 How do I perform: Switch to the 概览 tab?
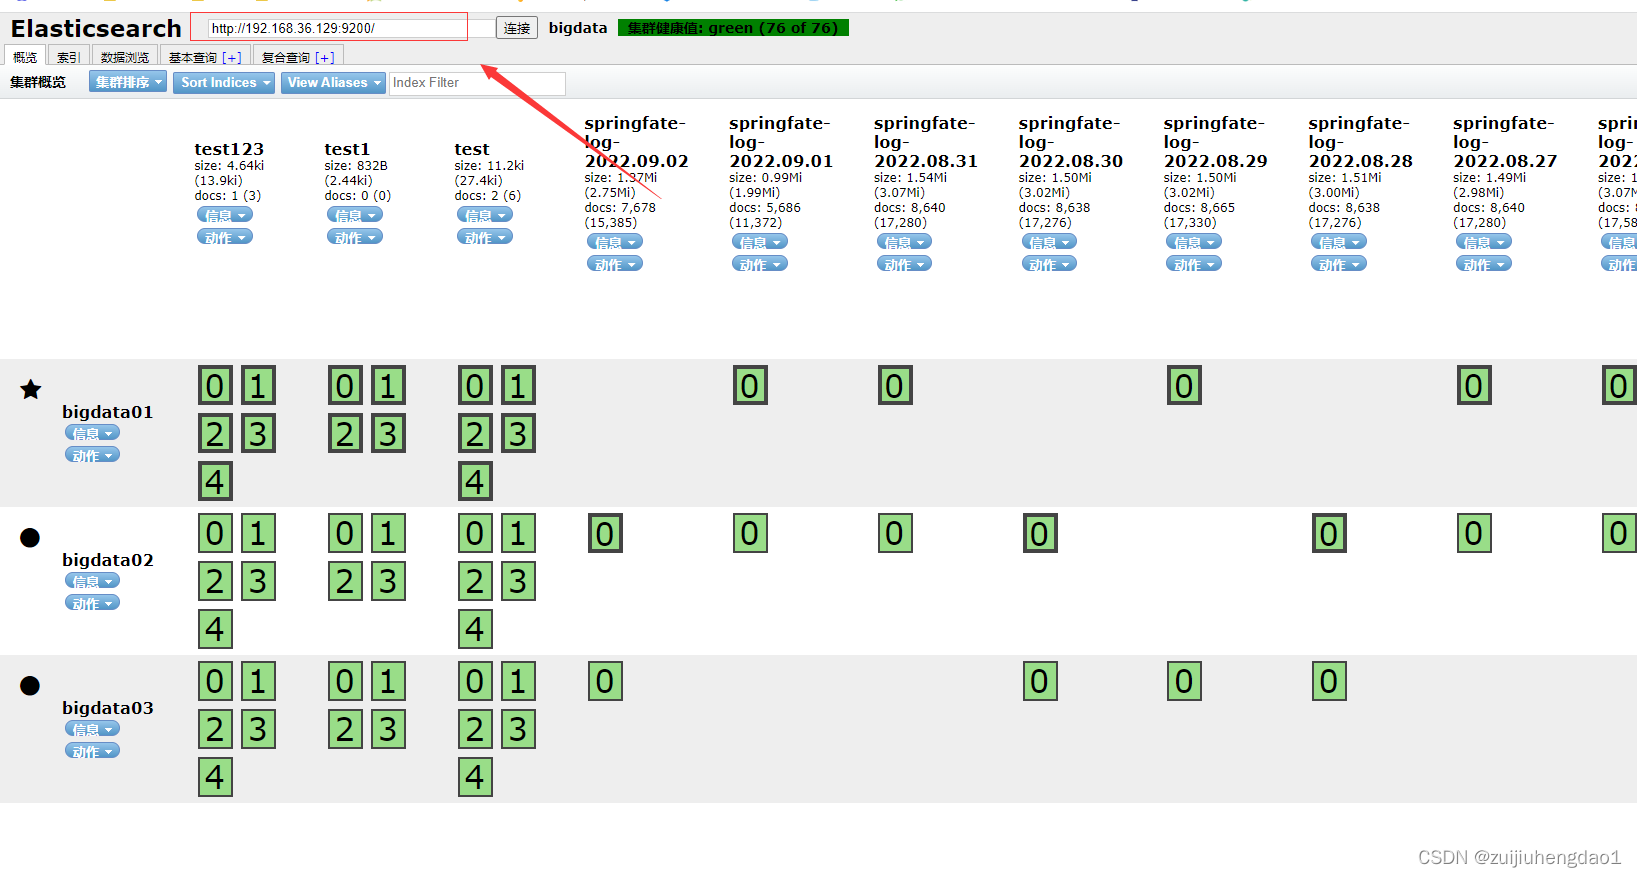[x=25, y=57]
